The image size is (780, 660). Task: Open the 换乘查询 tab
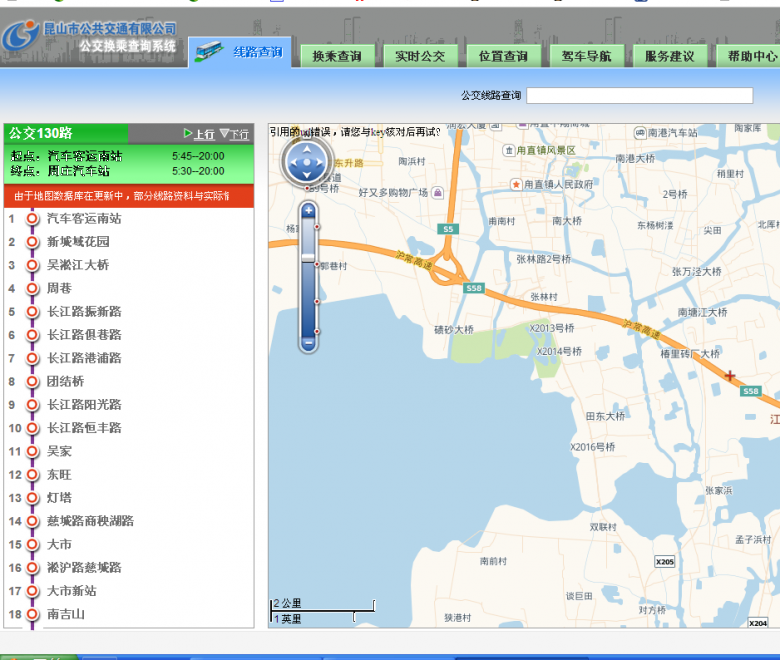click(337, 56)
